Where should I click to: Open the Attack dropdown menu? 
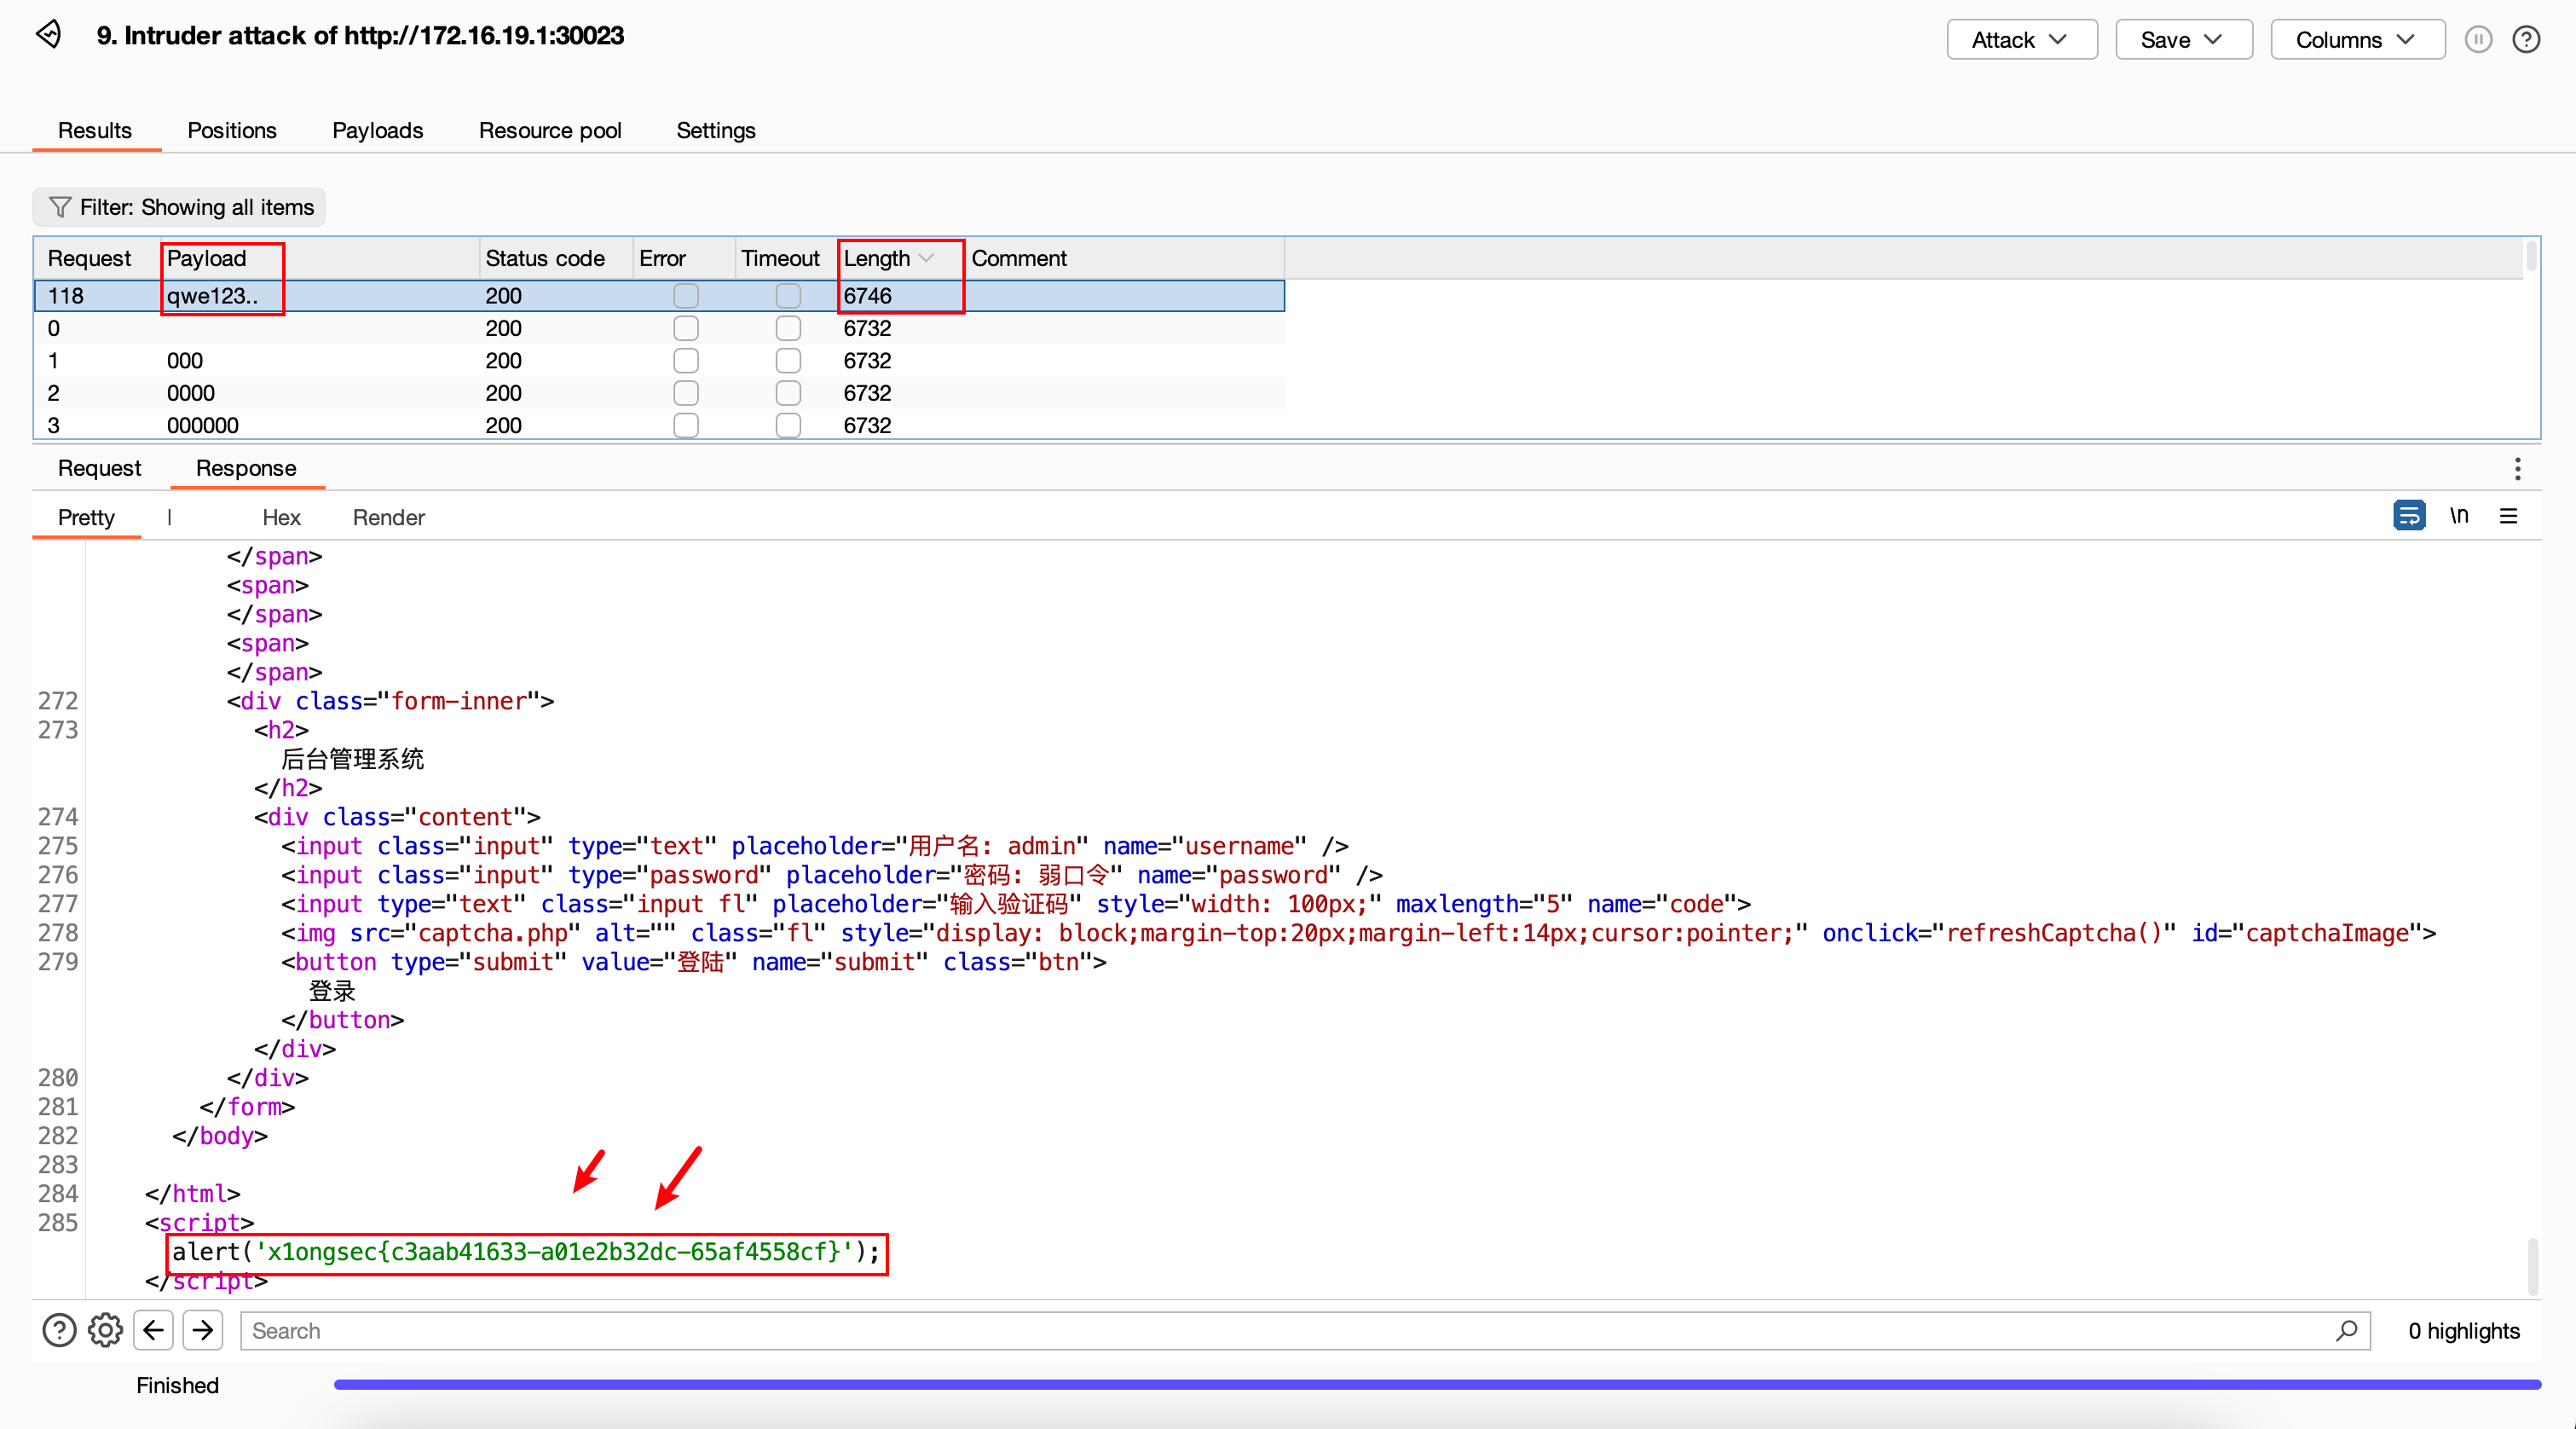coord(2021,39)
